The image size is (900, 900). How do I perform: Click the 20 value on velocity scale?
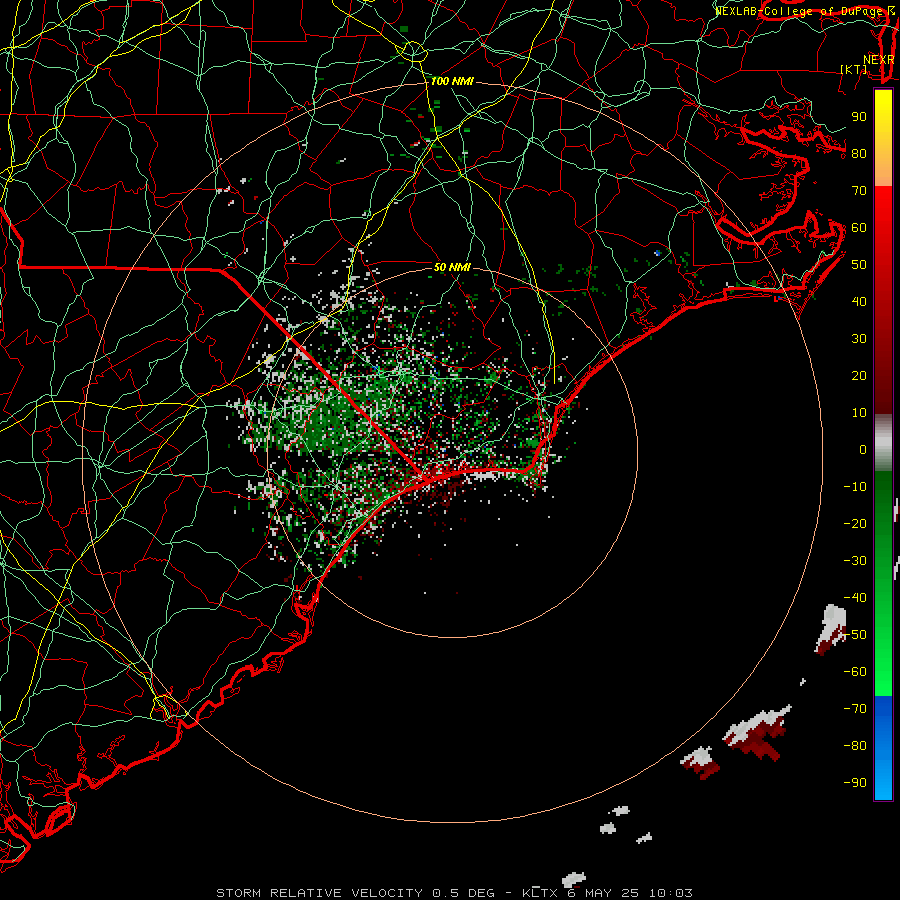[x=859, y=375]
